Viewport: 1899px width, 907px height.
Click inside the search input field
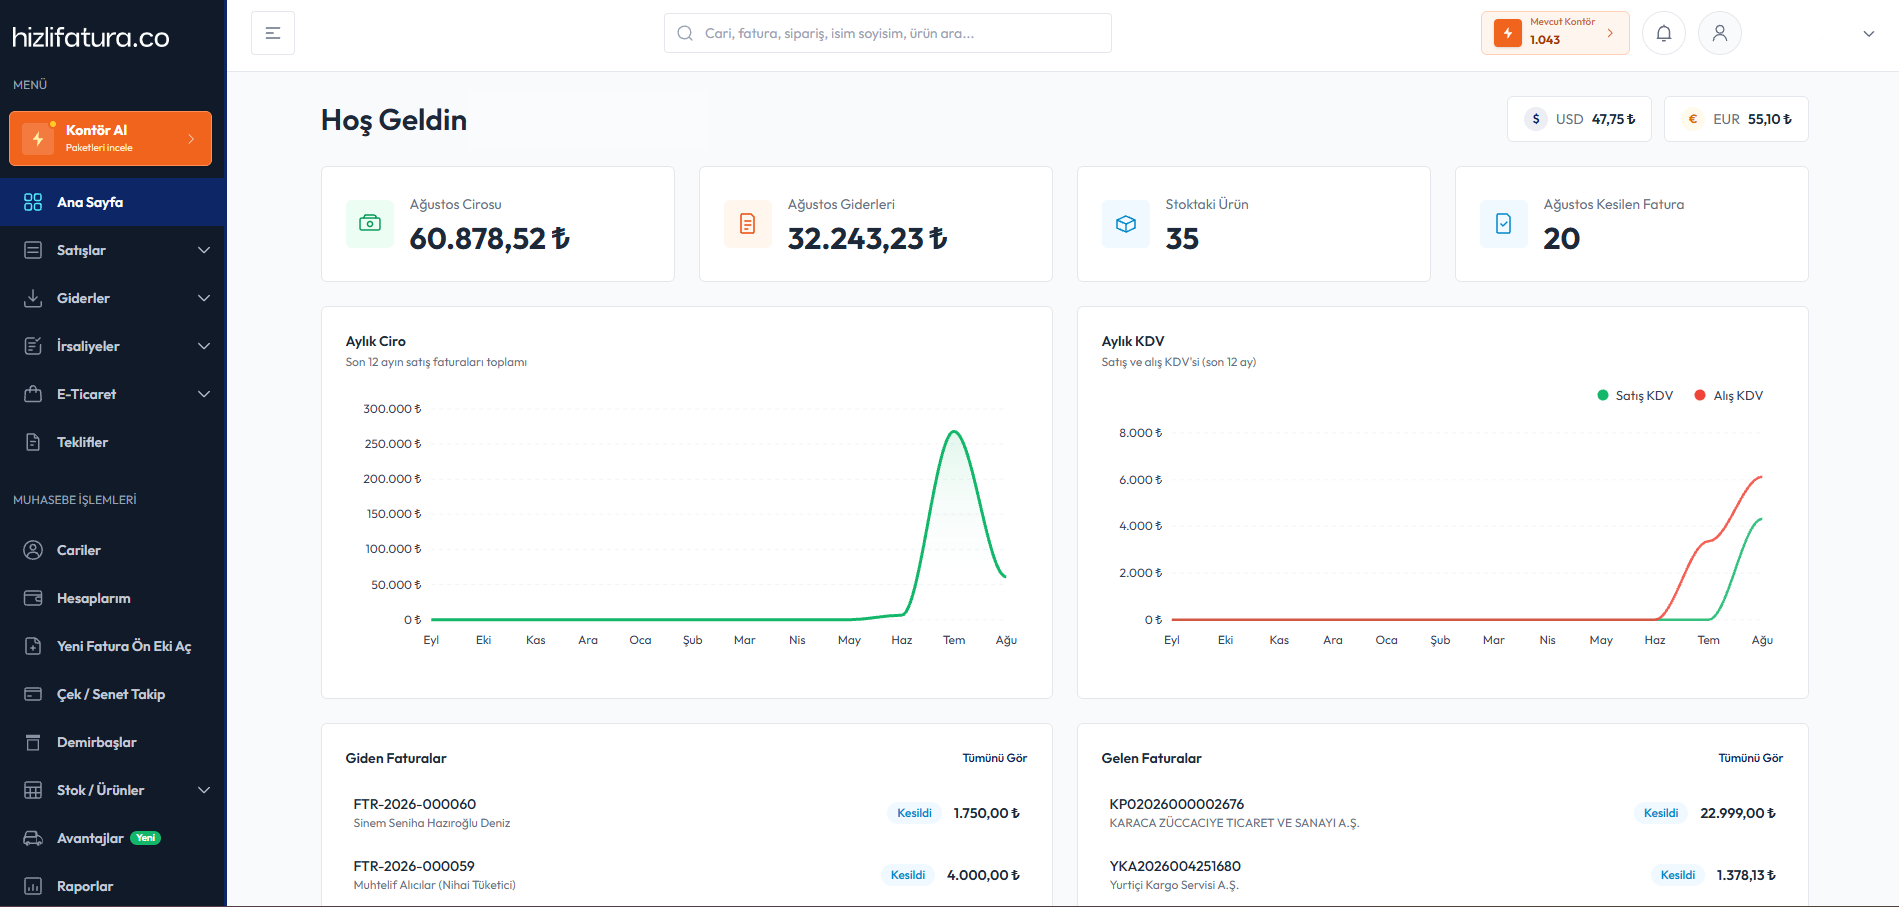click(x=888, y=33)
